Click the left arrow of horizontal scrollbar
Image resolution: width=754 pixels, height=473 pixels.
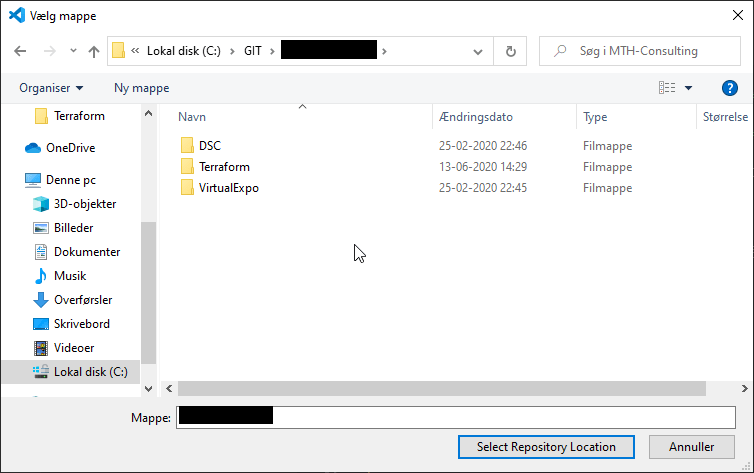(x=169, y=388)
